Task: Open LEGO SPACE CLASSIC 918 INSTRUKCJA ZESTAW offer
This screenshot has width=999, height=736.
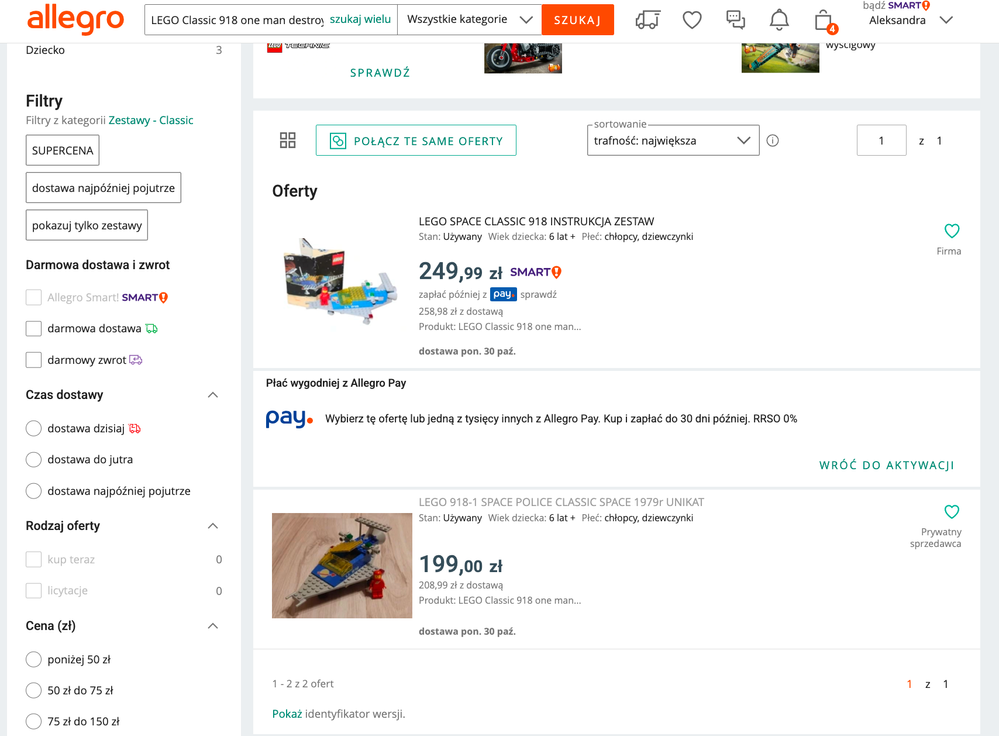Action: tap(536, 221)
